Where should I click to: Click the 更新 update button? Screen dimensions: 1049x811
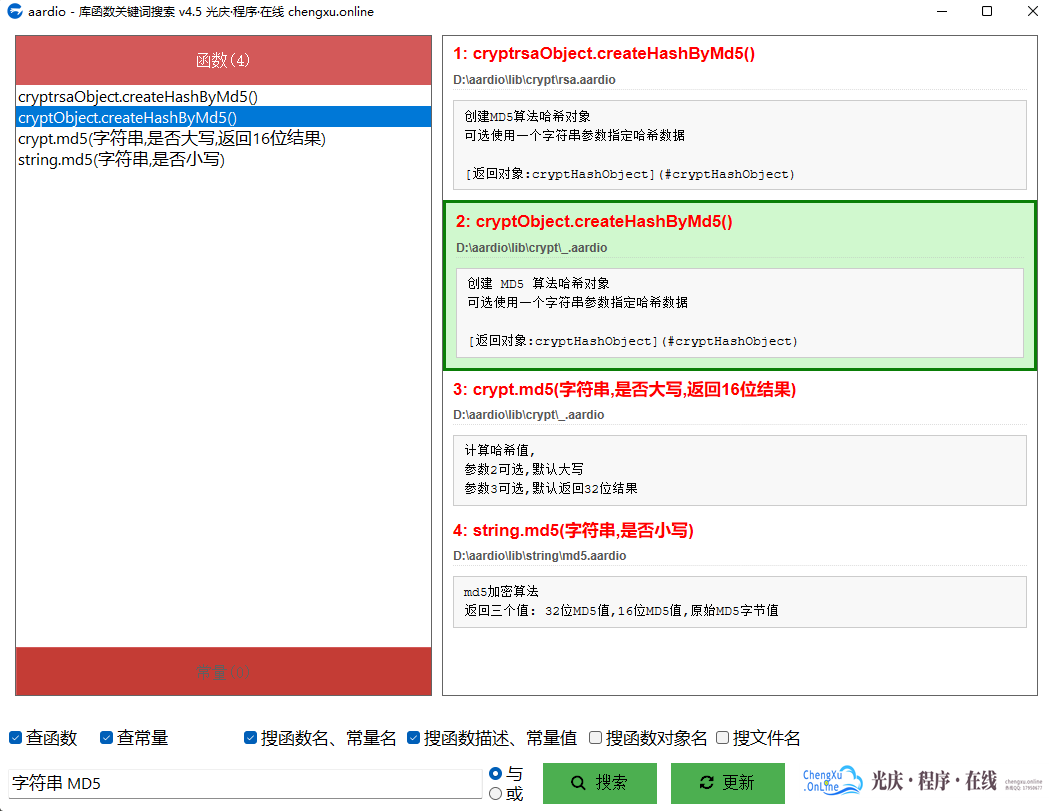tap(728, 783)
